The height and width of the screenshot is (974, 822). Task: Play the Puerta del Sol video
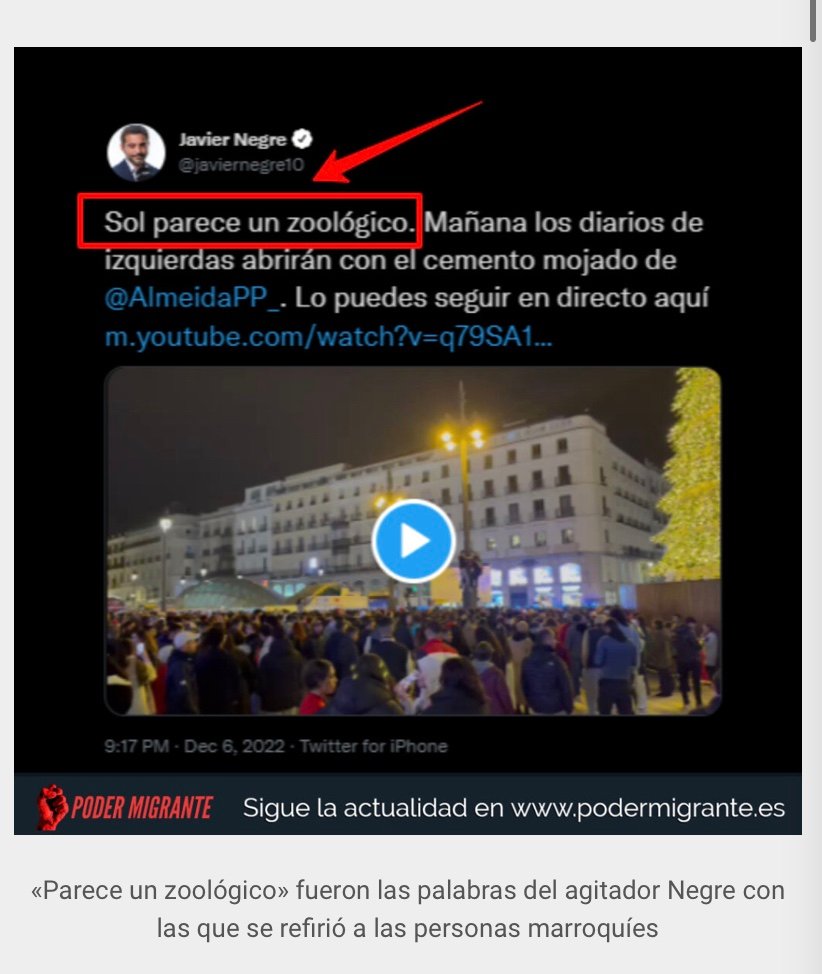(413, 541)
